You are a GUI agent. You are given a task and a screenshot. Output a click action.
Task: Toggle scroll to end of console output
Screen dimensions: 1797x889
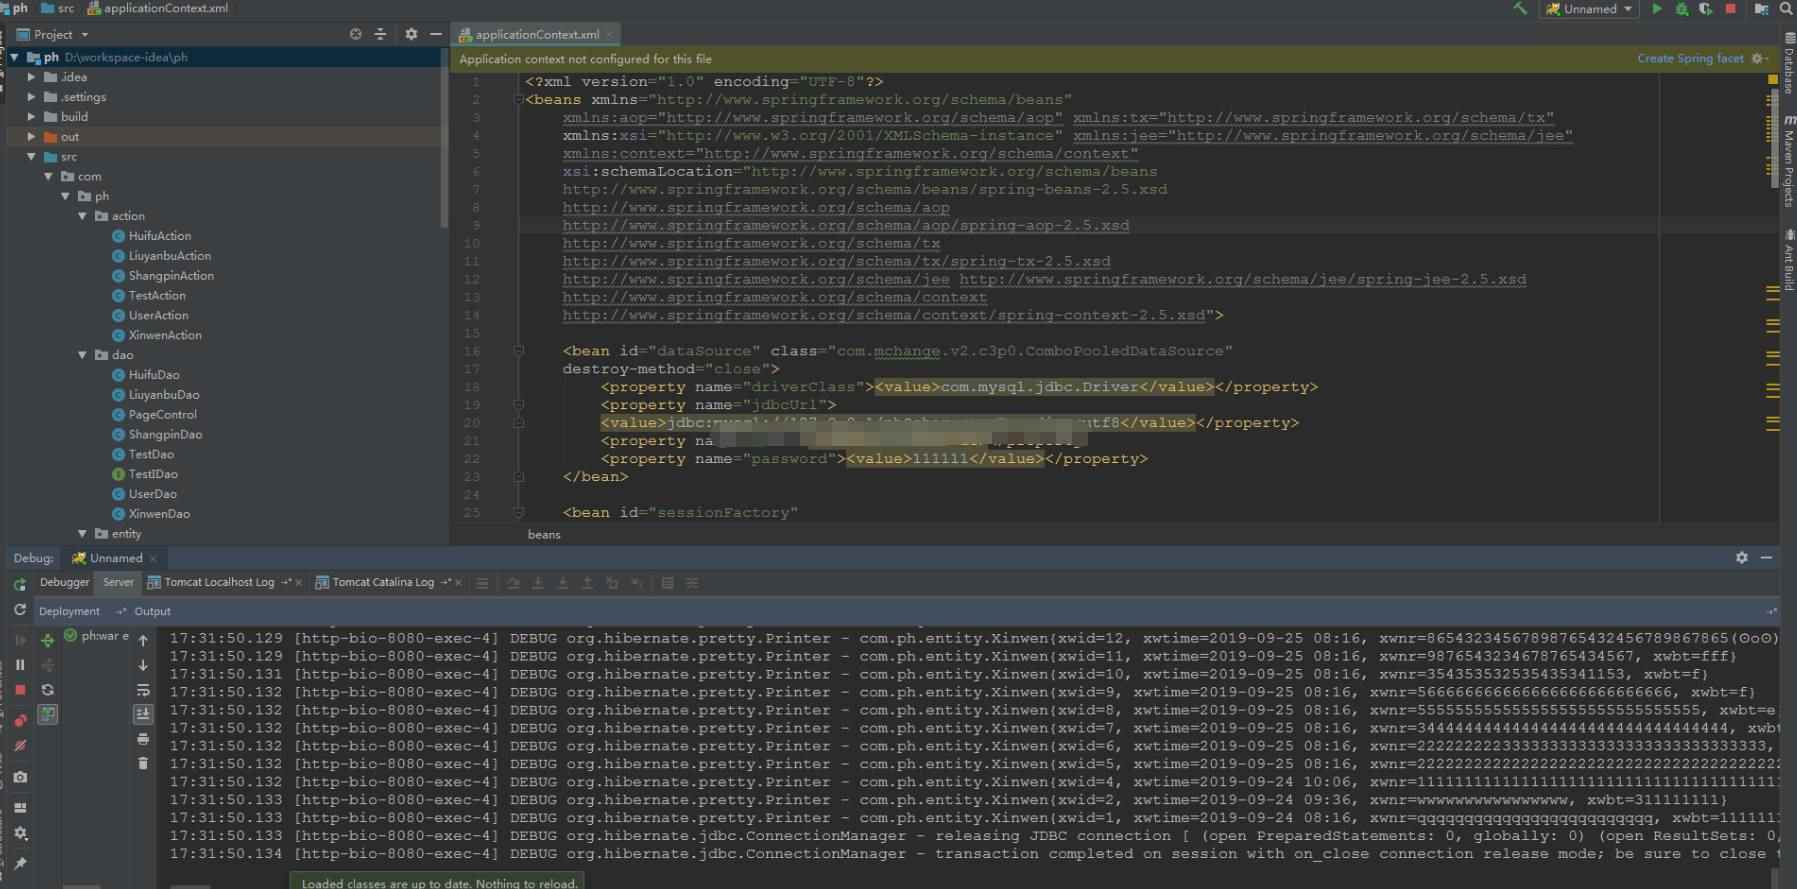tap(143, 714)
